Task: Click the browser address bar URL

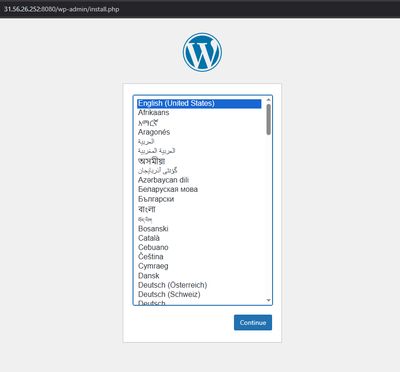Action: click(61, 9)
